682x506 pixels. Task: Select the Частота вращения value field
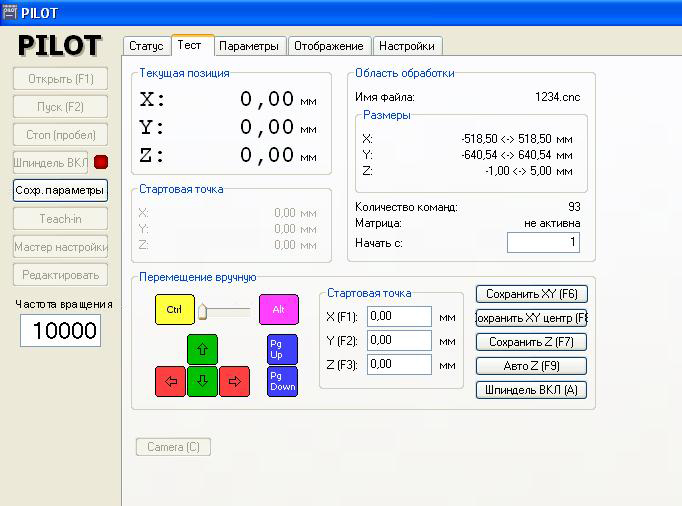(61, 331)
